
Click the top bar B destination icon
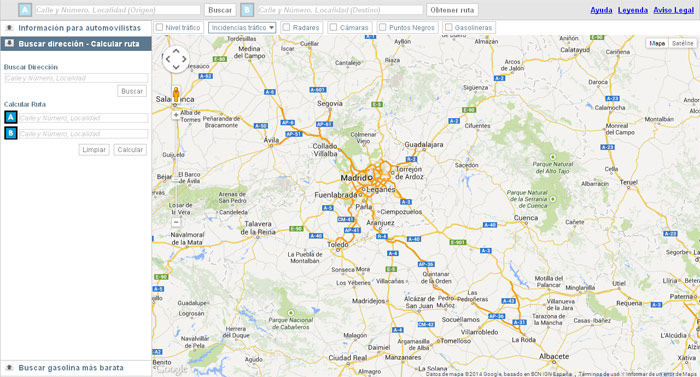click(247, 10)
